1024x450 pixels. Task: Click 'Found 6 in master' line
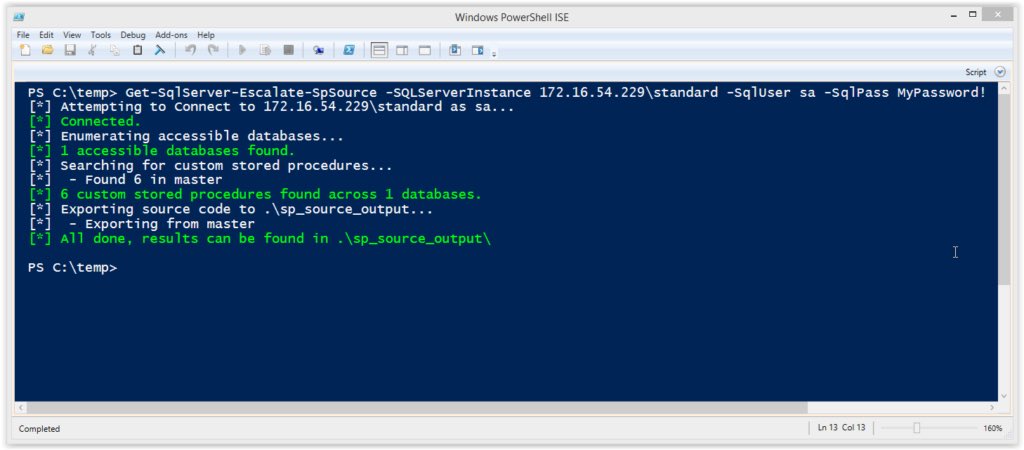pyautogui.click(x=126, y=180)
